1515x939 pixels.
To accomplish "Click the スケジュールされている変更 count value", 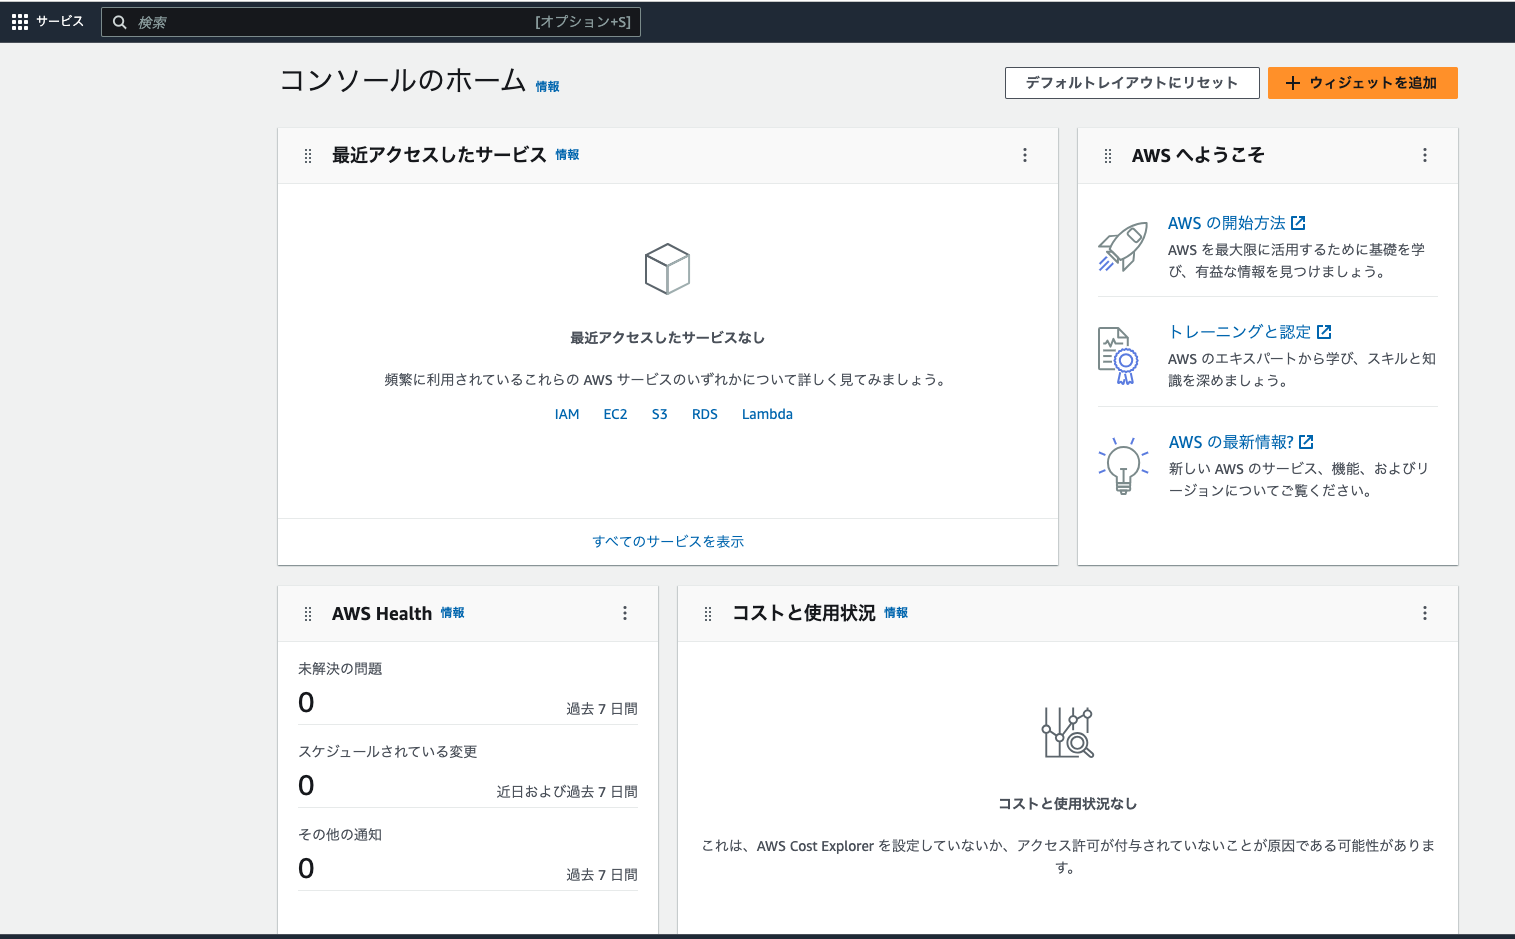I will [x=306, y=786].
